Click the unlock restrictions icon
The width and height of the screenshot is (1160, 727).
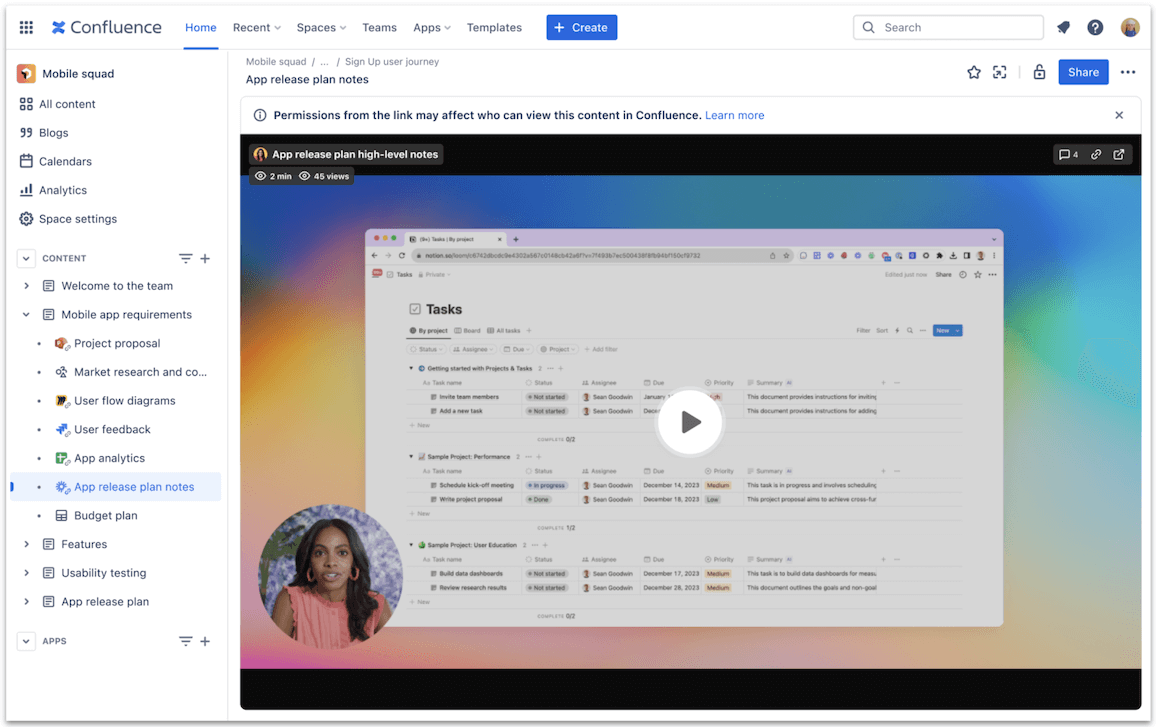point(1039,72)
